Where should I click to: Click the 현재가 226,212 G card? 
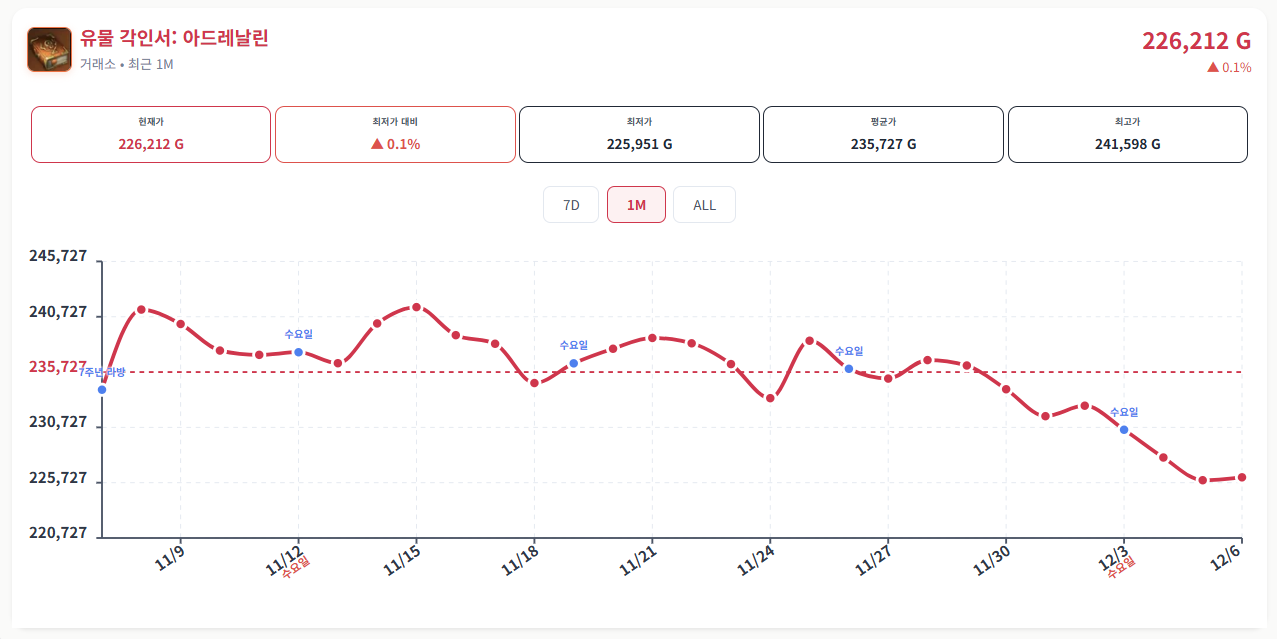click(x=151, y=134)
